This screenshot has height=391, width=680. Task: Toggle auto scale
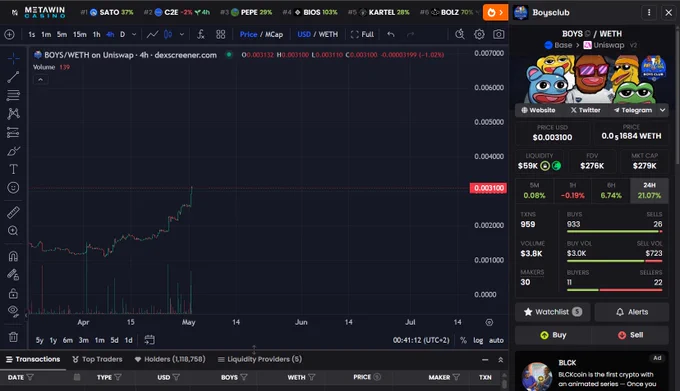coord(496,340)
